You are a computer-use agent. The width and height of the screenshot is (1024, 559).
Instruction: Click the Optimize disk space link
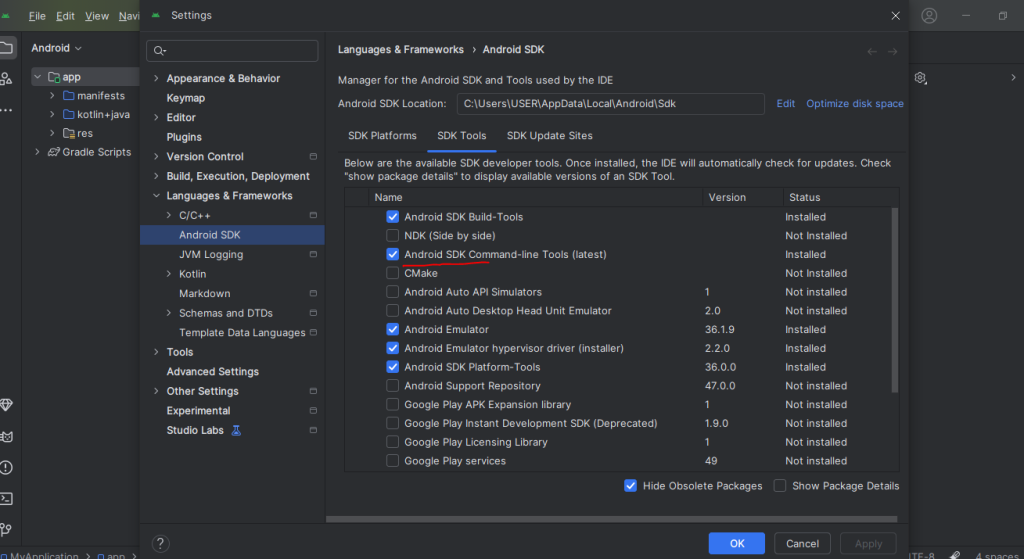click(x=854, y=104)
